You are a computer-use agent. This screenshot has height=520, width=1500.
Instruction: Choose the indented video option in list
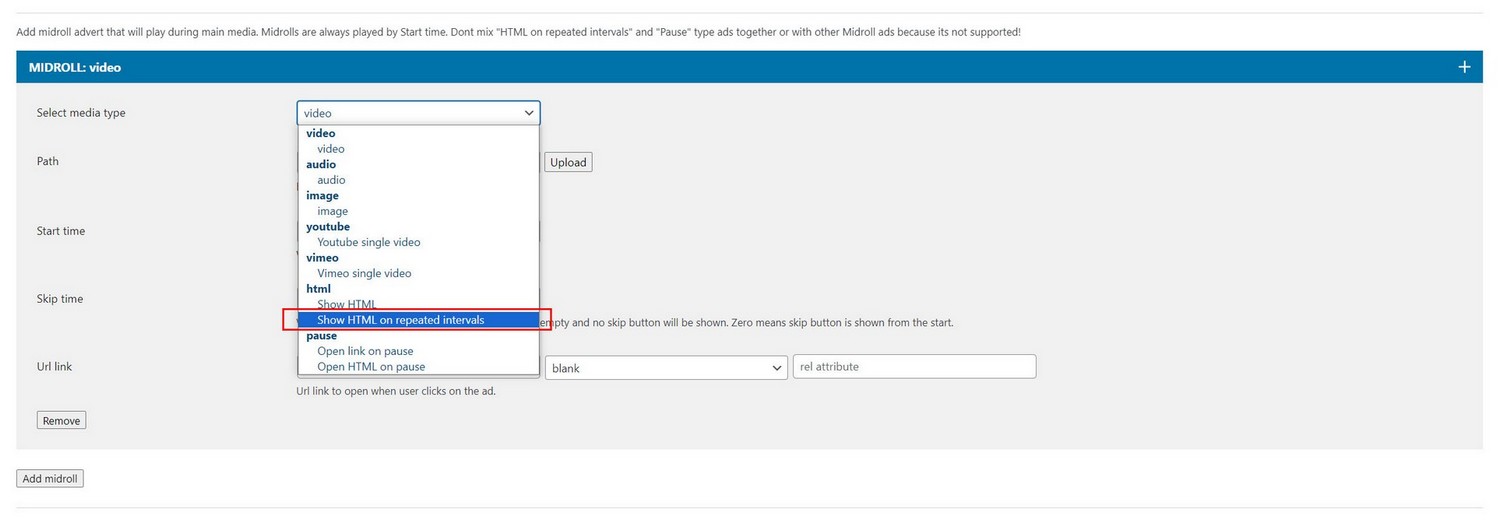click(x=331, y=149)
